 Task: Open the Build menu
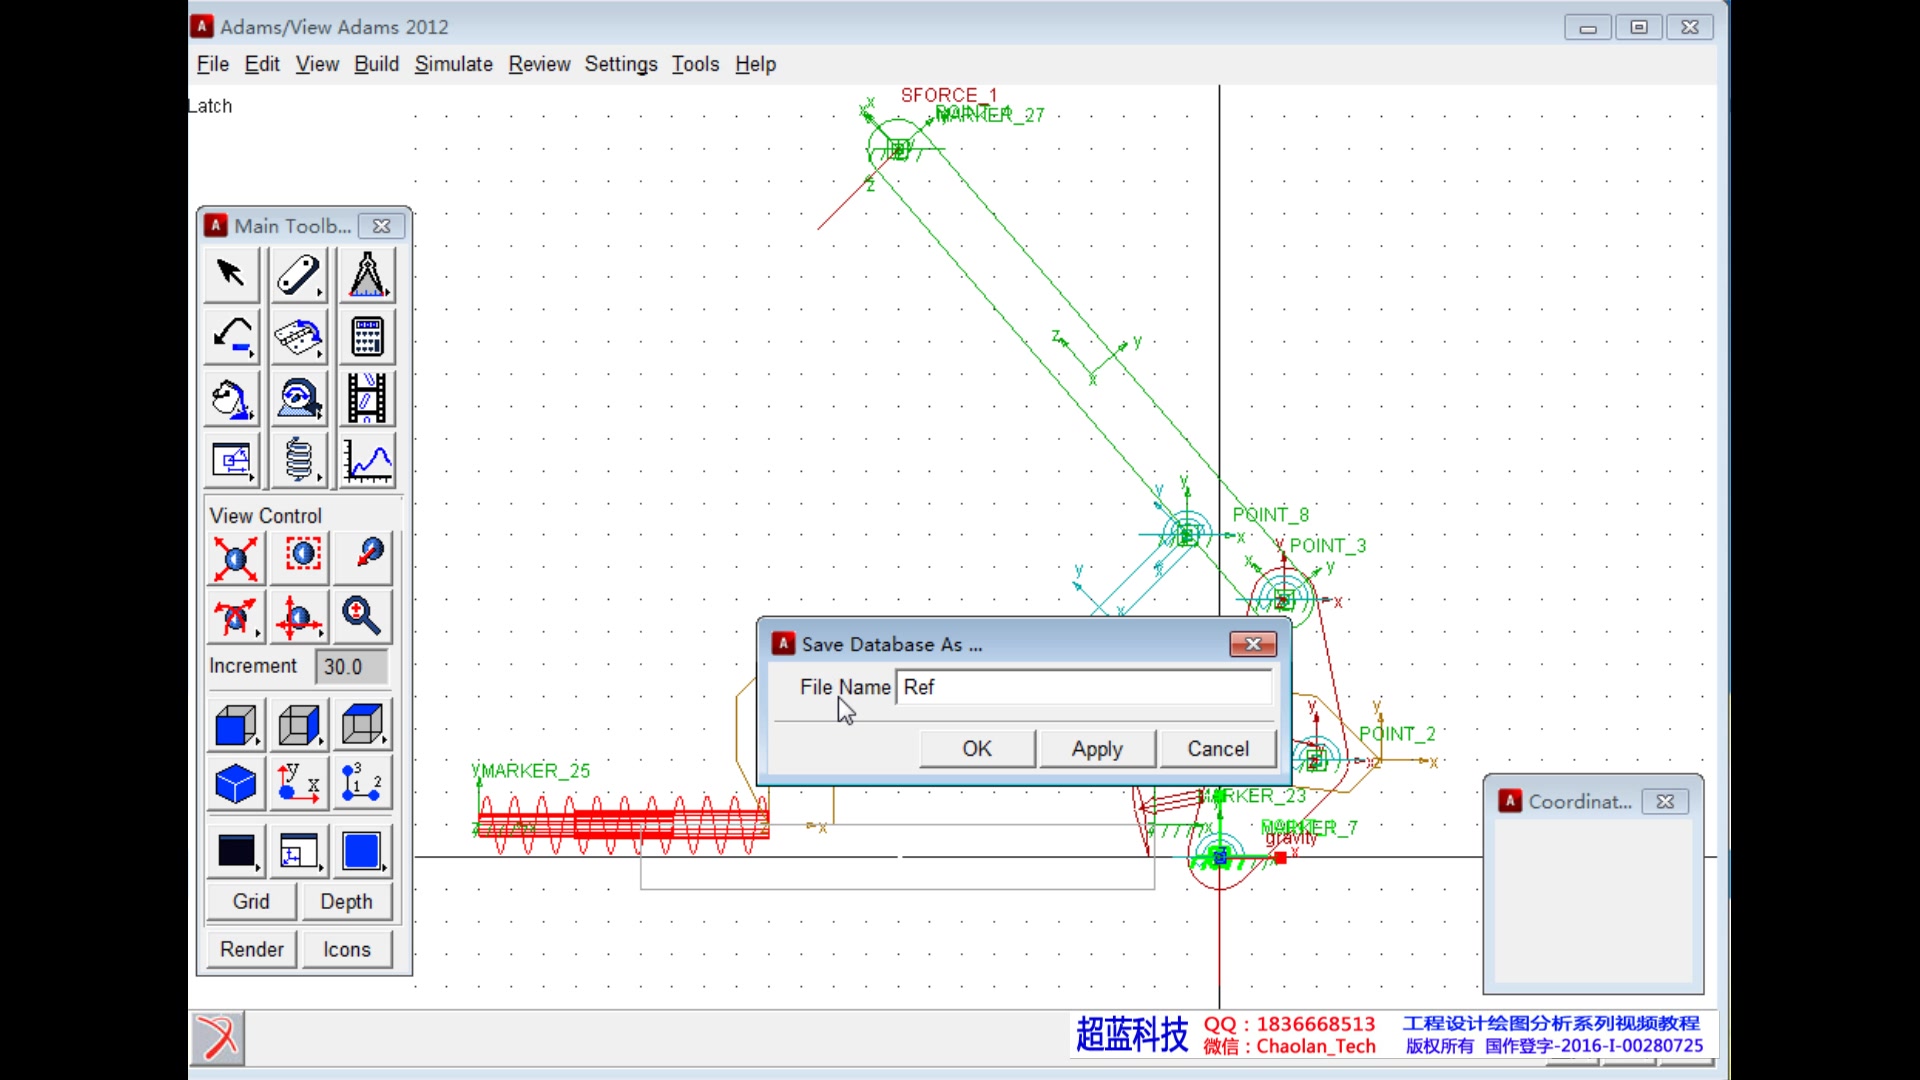(376, 64)
